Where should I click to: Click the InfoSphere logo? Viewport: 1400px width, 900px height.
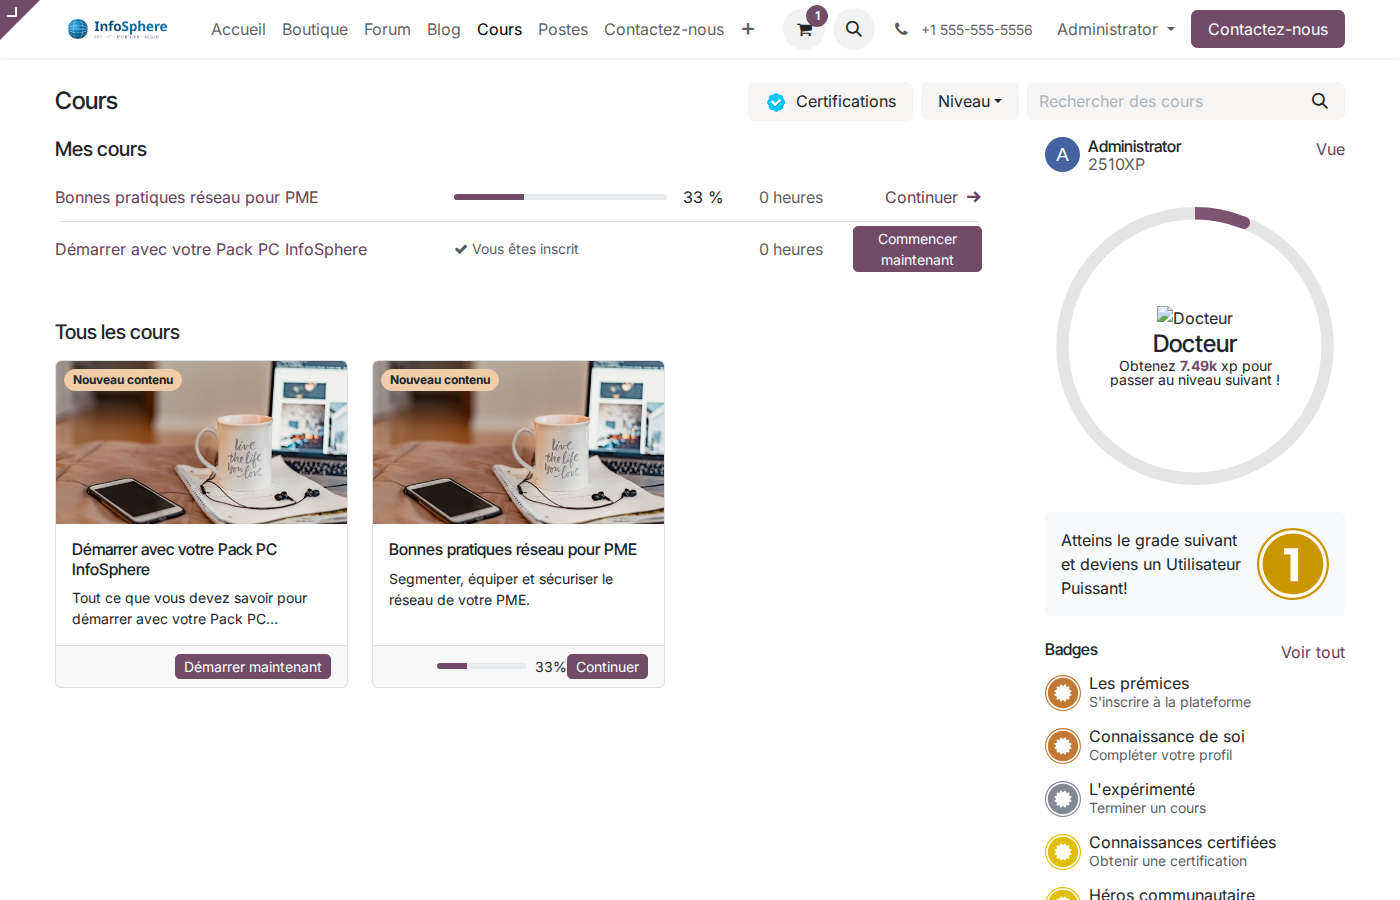(116, 28)
